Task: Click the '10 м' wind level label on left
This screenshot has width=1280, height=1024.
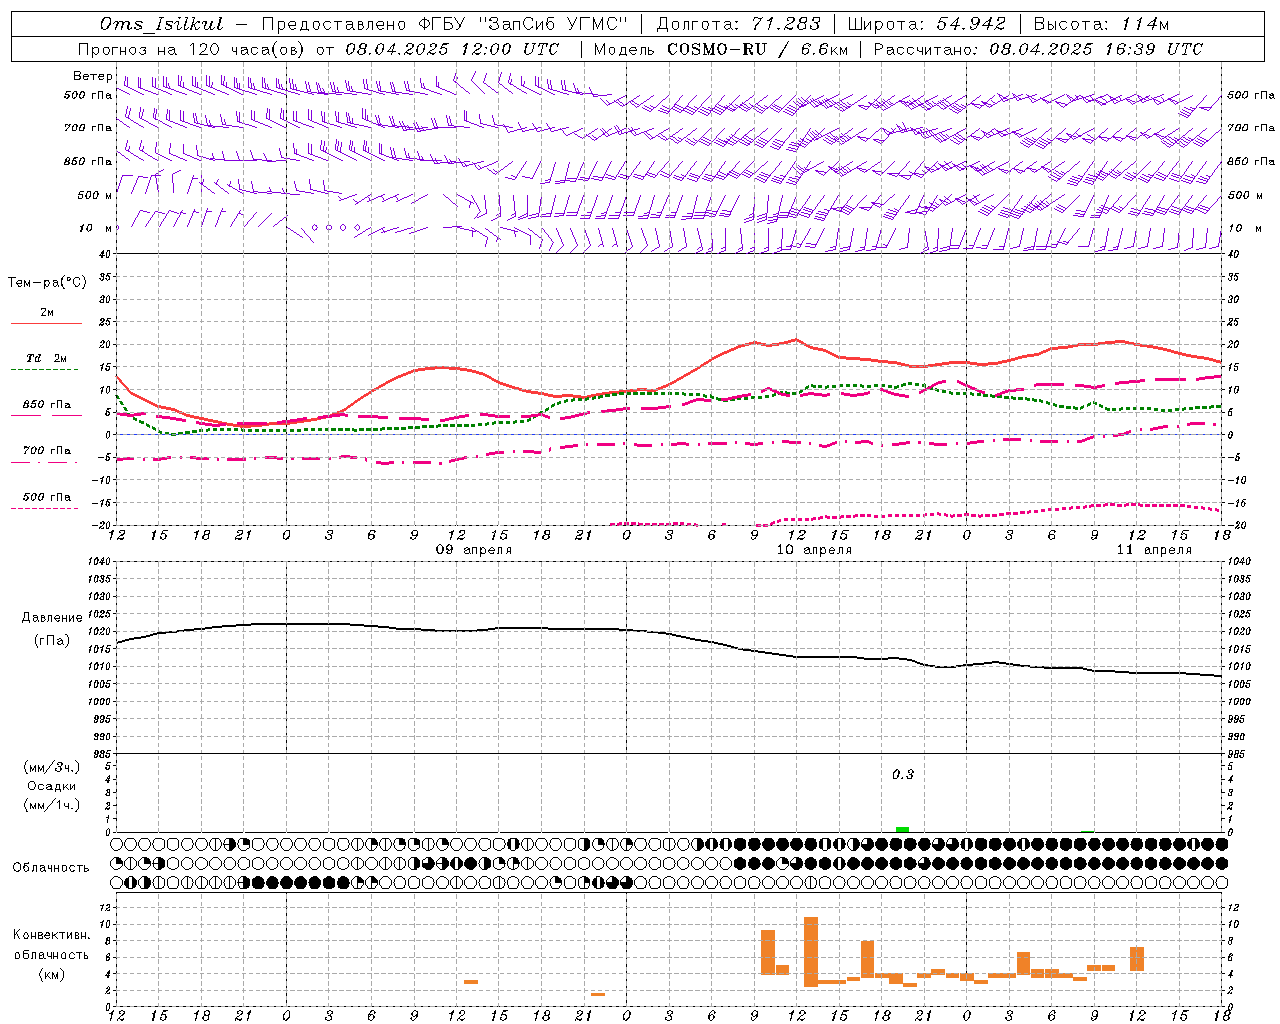Action: tap(95, 228)
